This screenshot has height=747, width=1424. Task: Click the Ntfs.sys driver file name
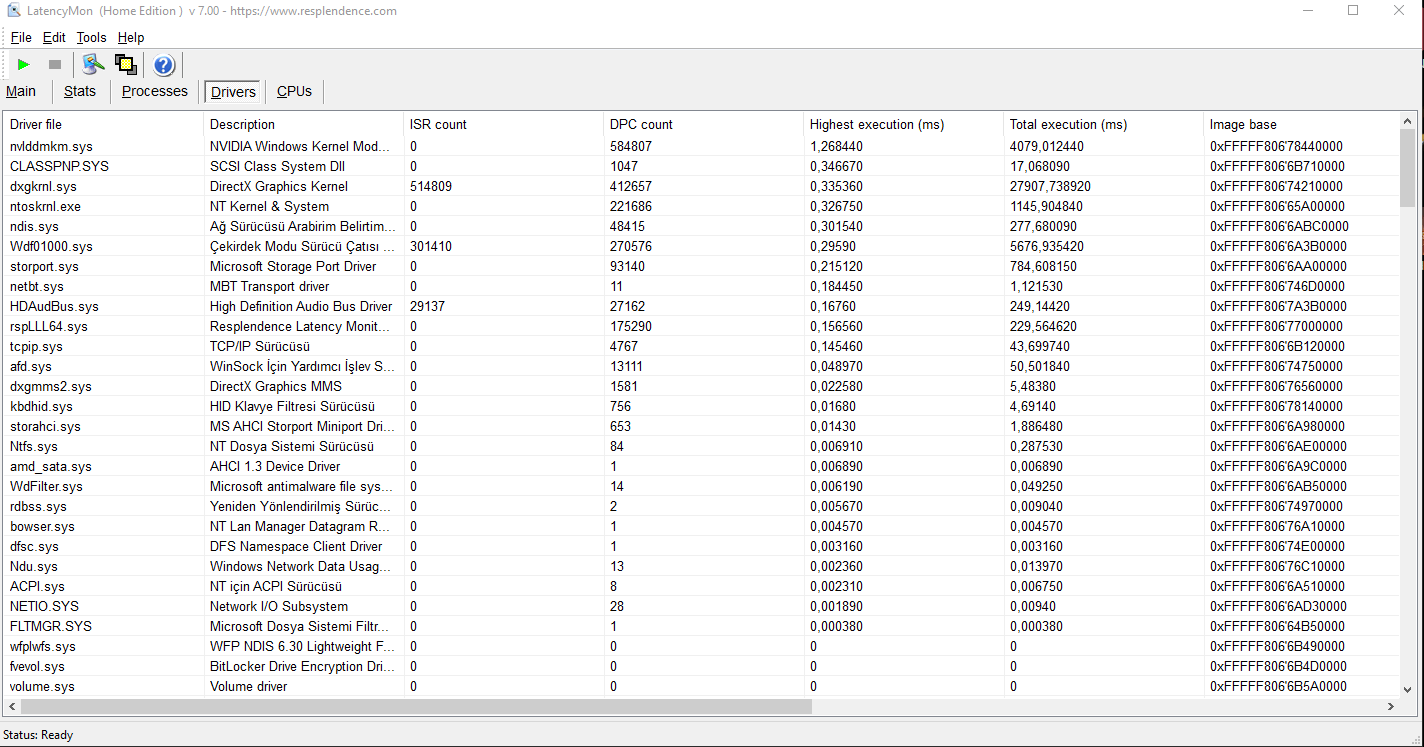pos(34,446)
